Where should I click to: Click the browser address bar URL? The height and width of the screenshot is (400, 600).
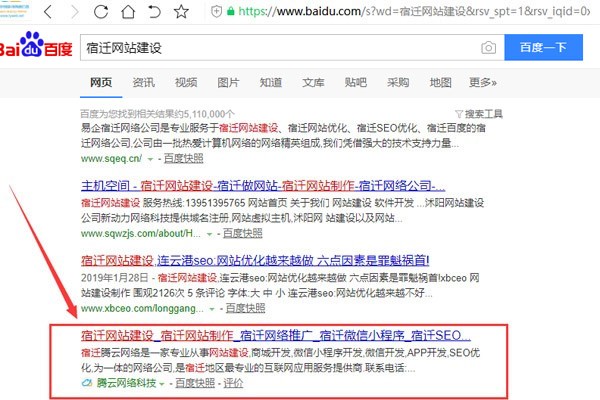click(414, 12)
